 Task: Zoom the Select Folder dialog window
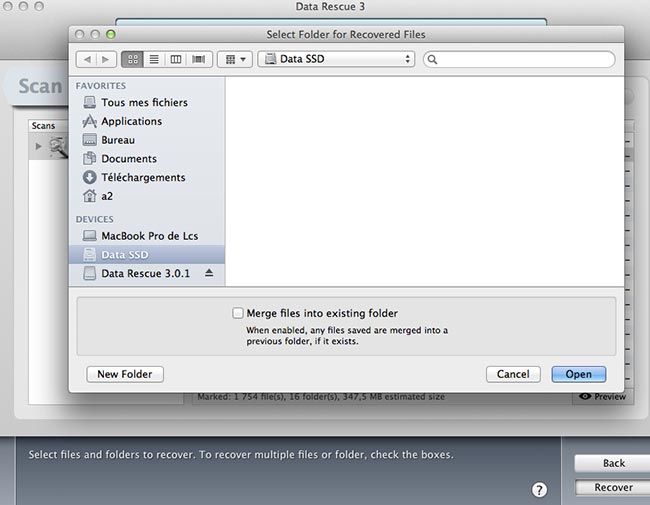click(x=111, y=34)
